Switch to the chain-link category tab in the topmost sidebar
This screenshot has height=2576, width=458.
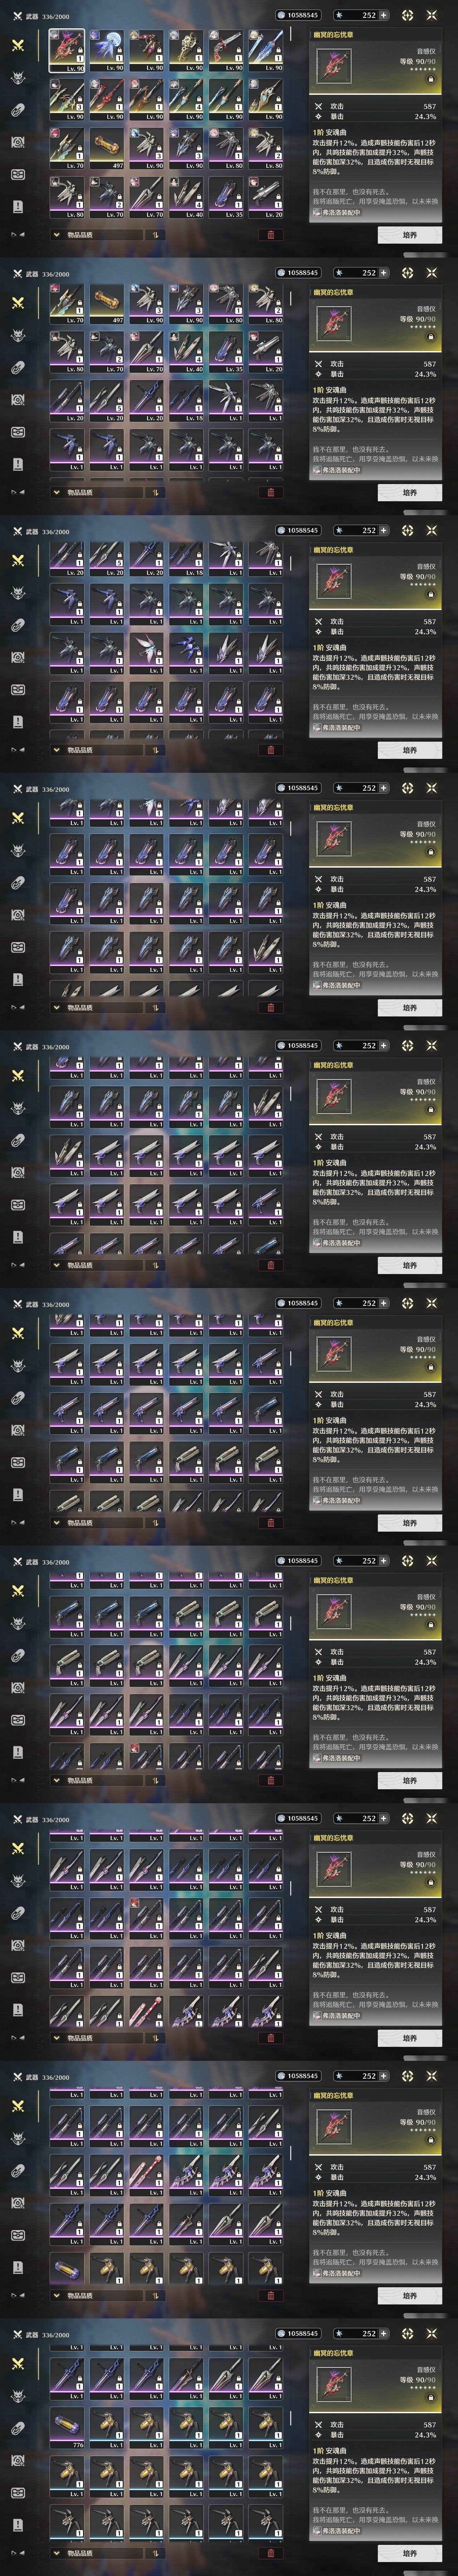pyautogui.click(x=17, y=110)
